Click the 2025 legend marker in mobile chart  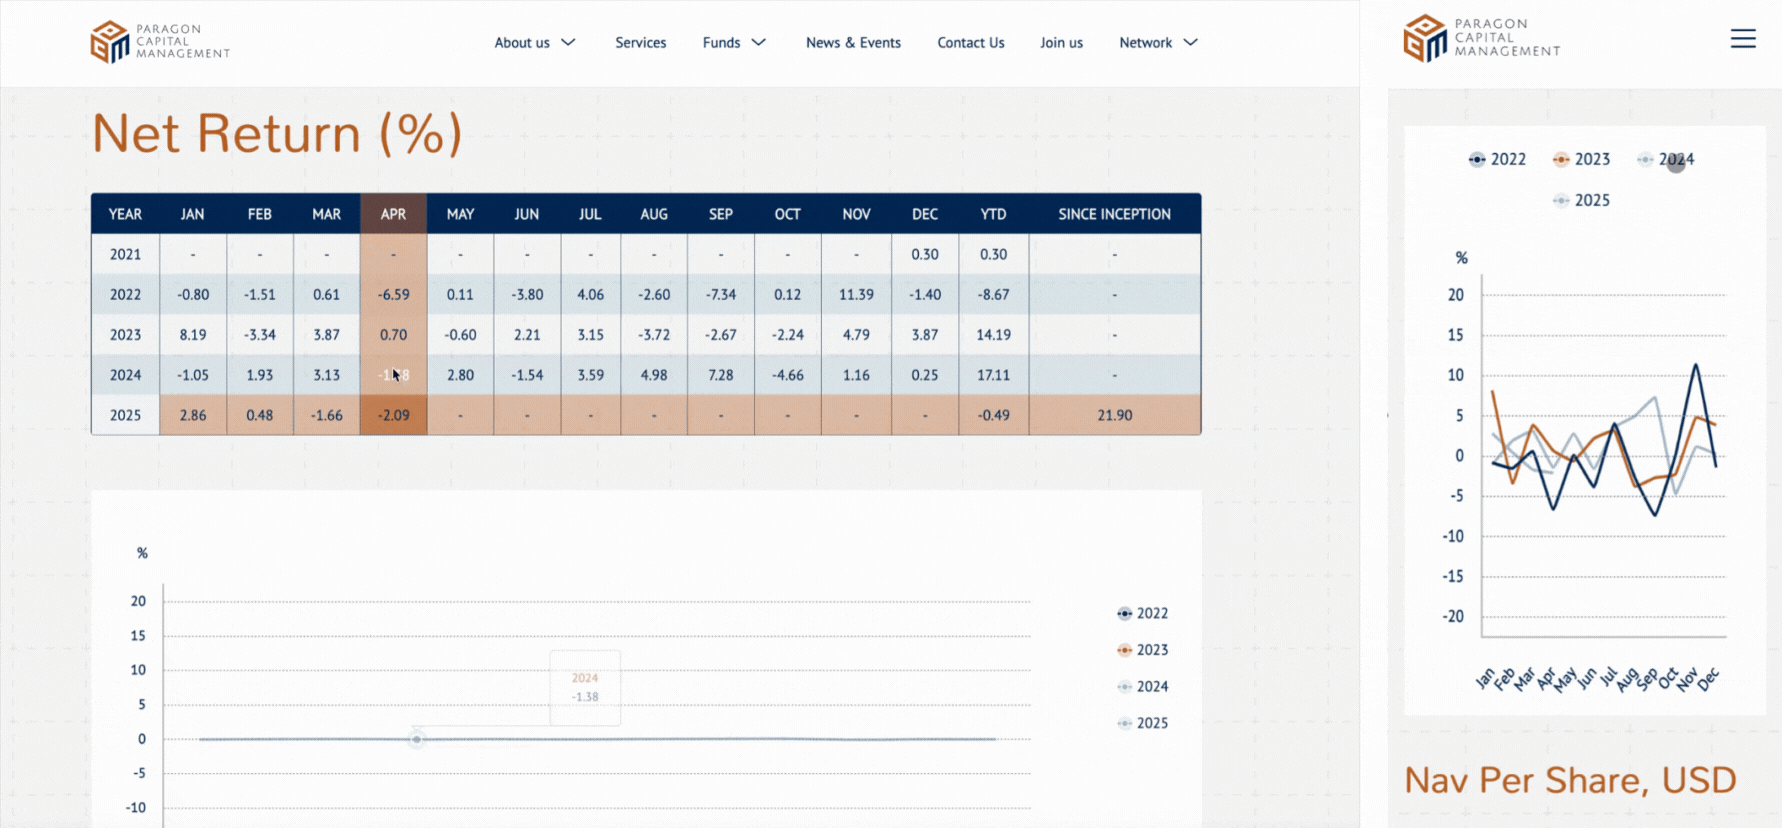point(1561,200)
